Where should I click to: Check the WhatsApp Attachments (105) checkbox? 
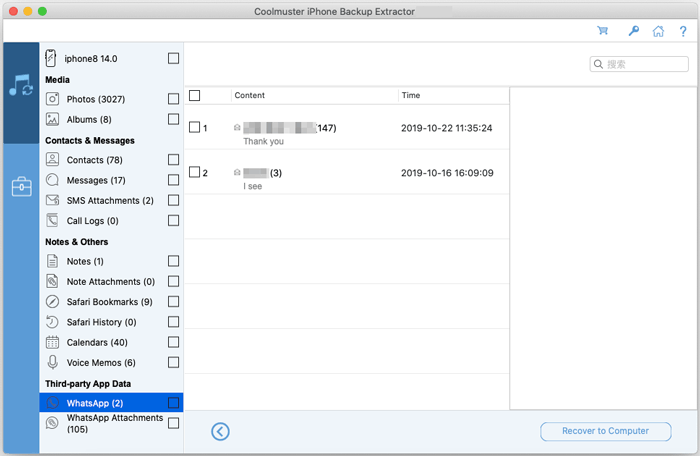174,423
